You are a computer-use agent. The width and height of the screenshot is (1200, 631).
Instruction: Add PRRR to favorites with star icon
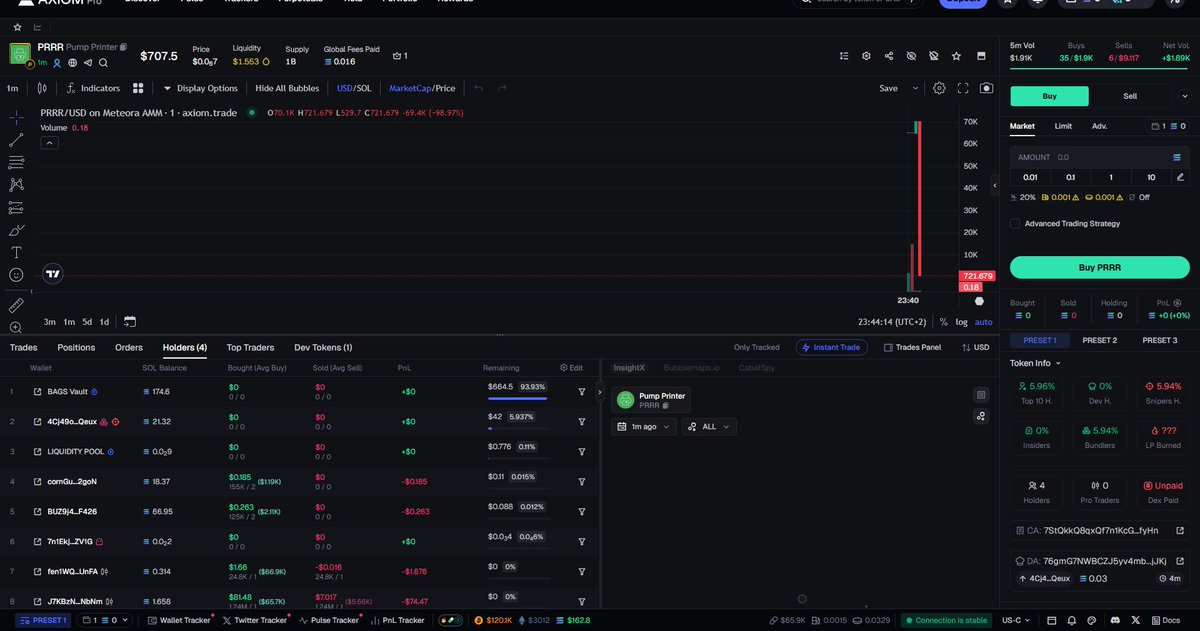pos(957,56)
